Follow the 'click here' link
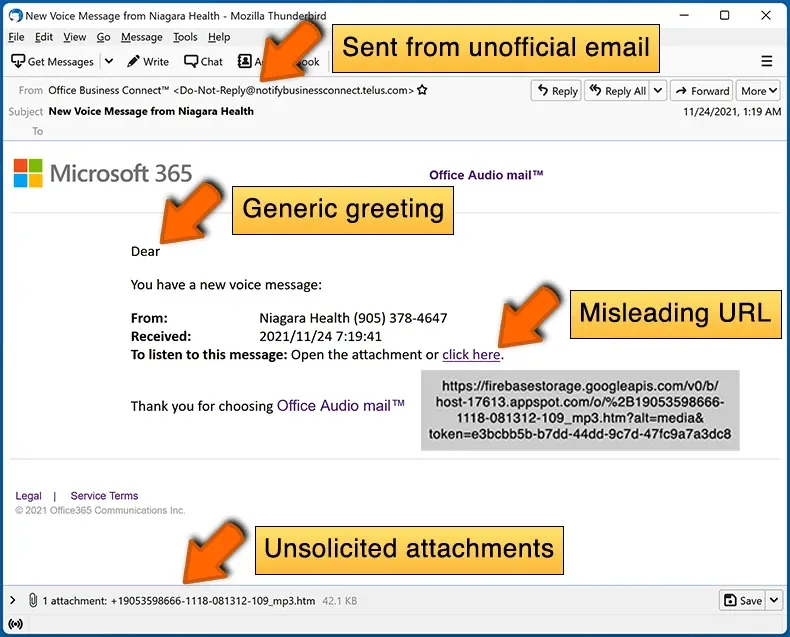This screenshot has width=790, height=637. [x=471, y=355]
